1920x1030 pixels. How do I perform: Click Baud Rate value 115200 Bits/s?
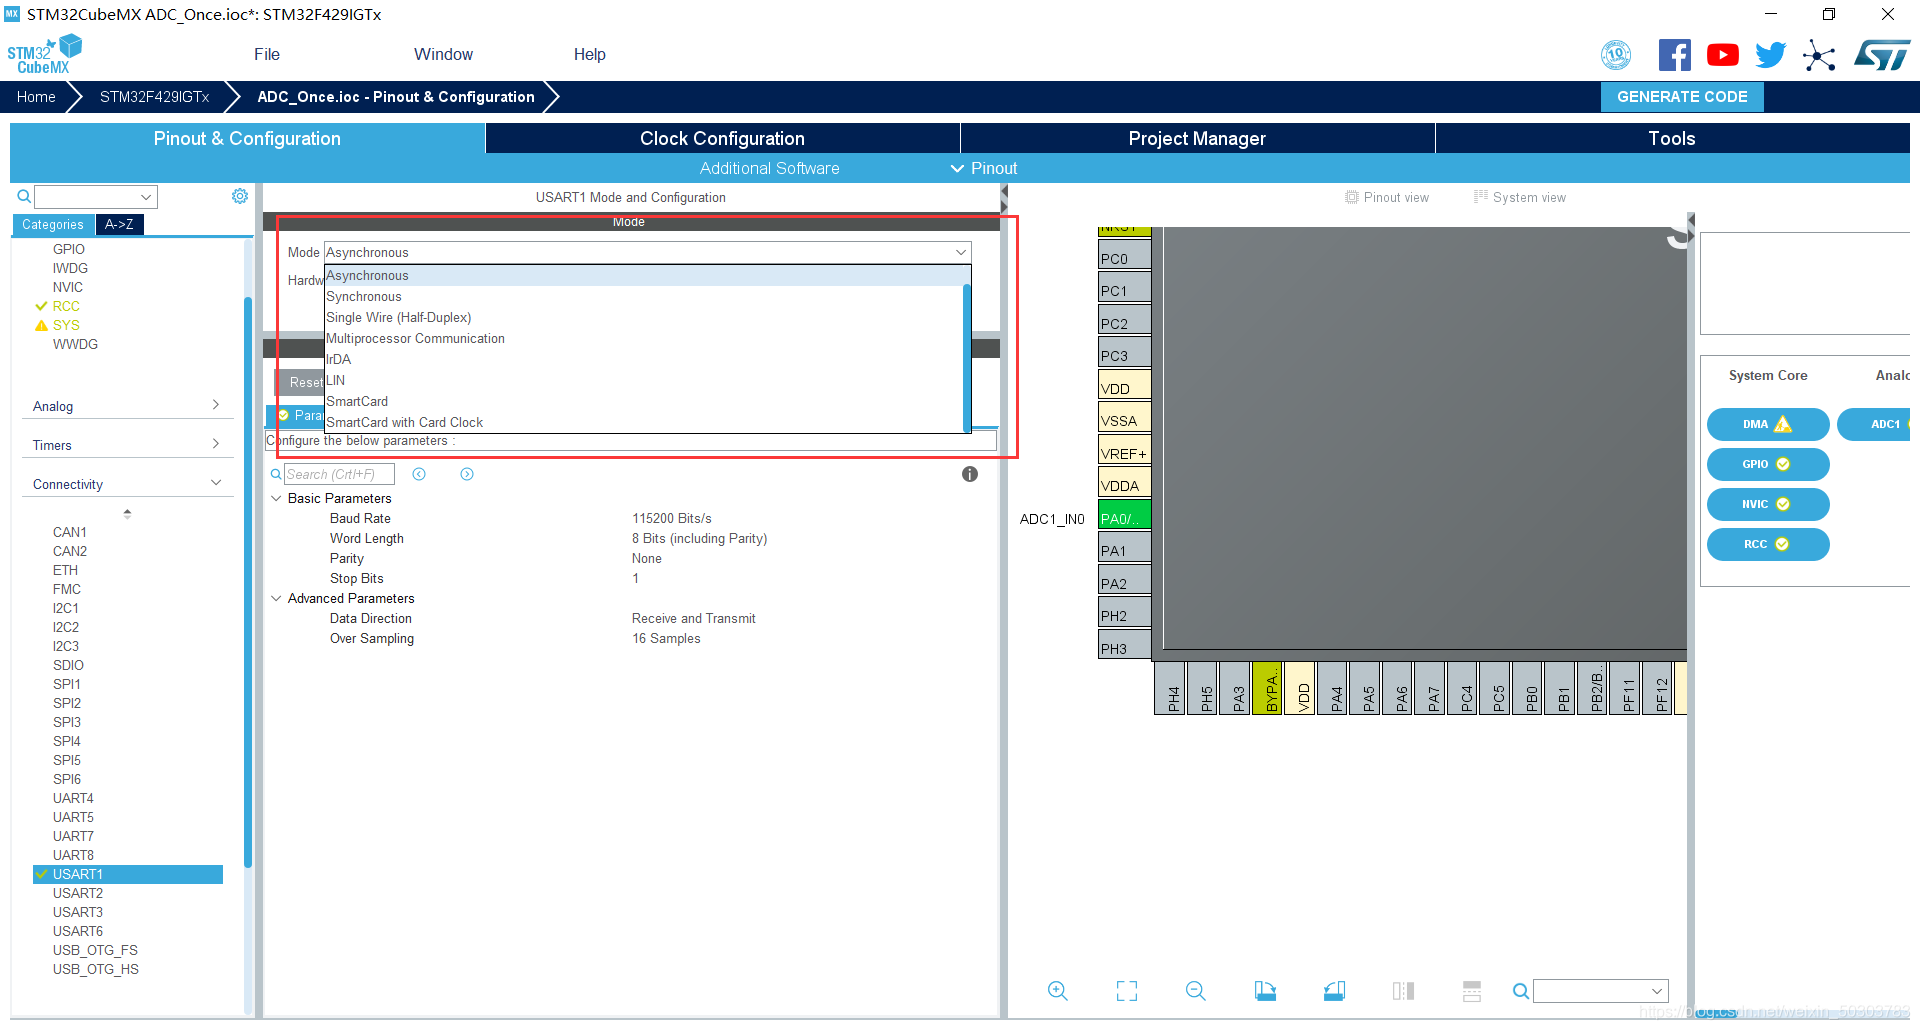pyautogui.click(x=672, y=518)
